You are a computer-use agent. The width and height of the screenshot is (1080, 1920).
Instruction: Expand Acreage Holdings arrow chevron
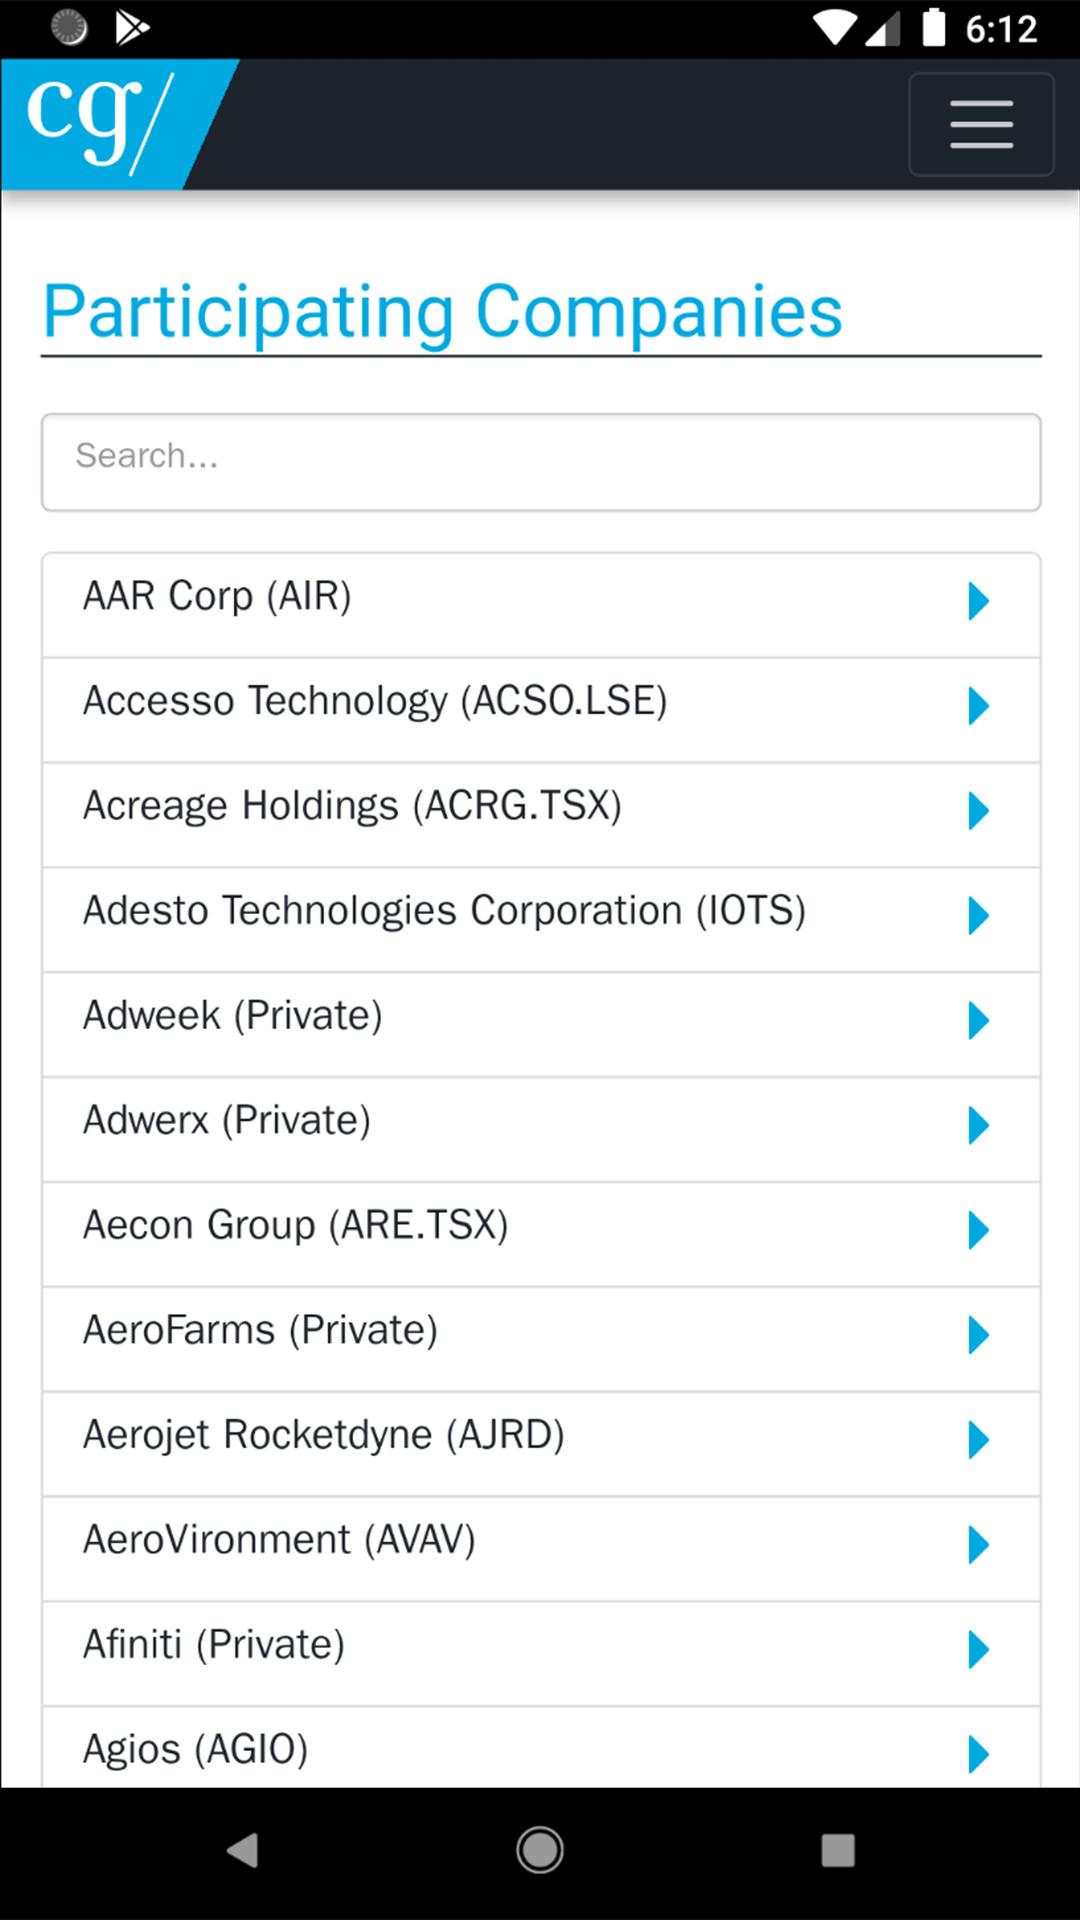tap(978, 811)
